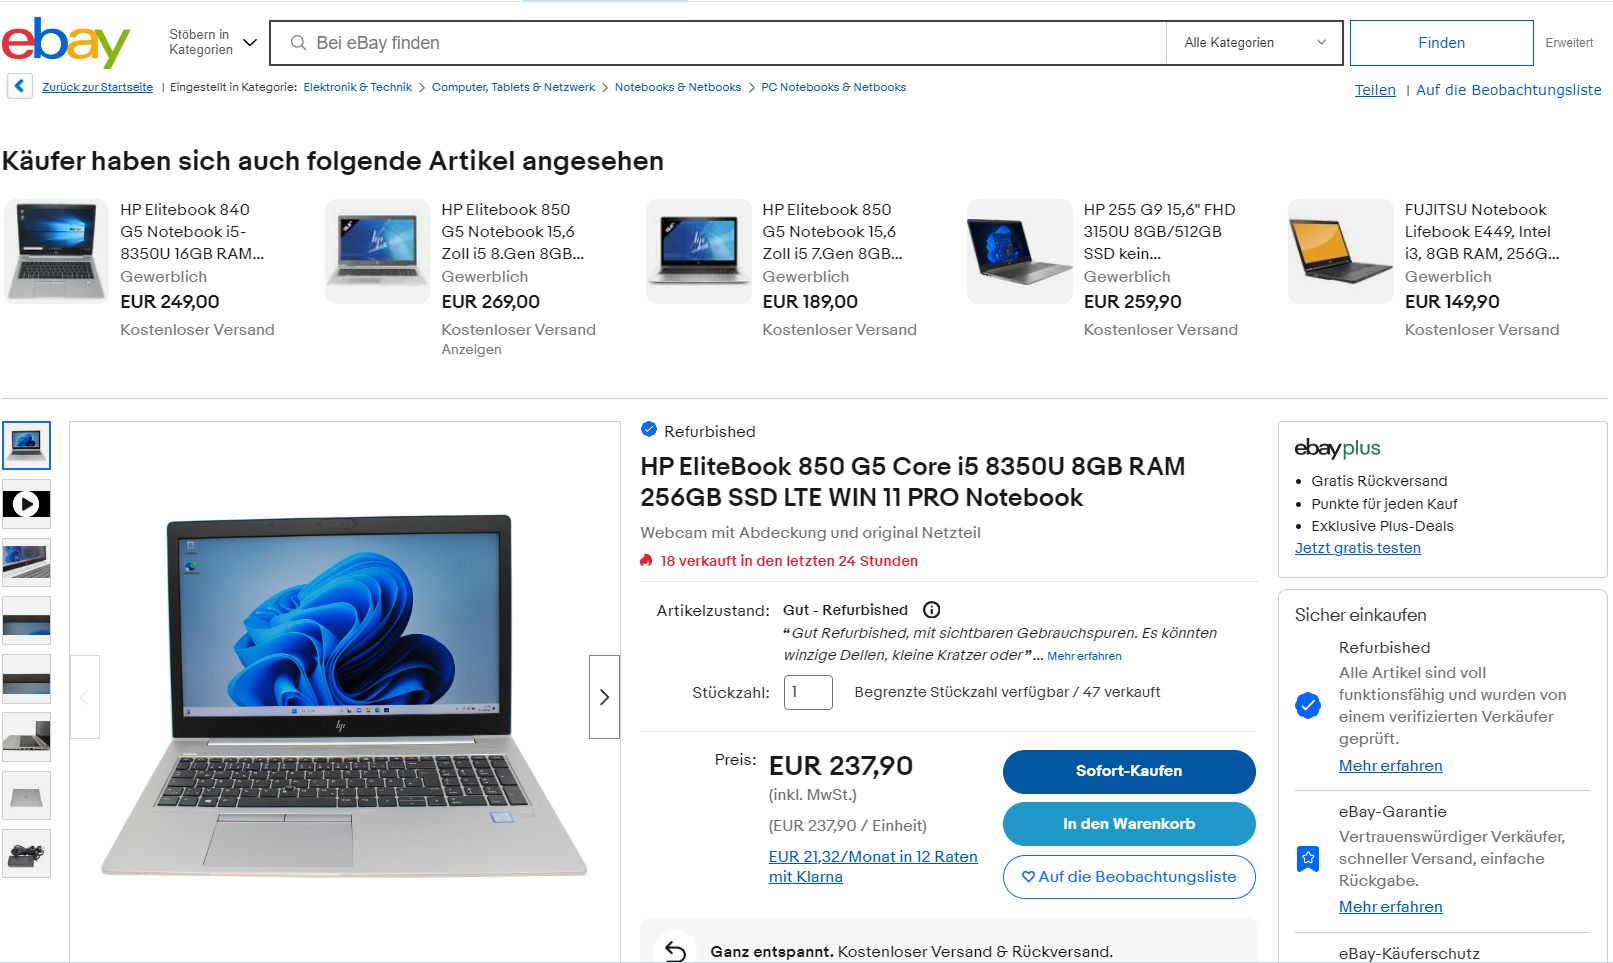Click the blue Refurbished checkmark badge above title

(649, 430)
